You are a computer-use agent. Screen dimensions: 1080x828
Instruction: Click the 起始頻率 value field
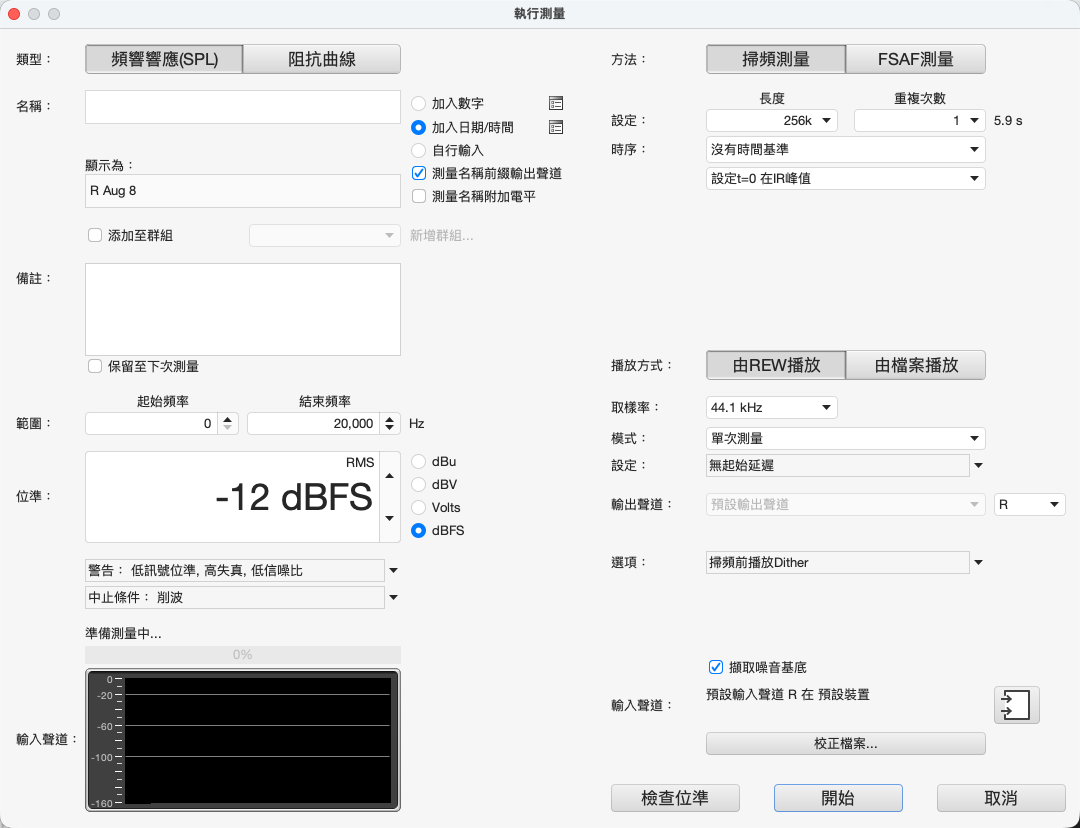152,424
